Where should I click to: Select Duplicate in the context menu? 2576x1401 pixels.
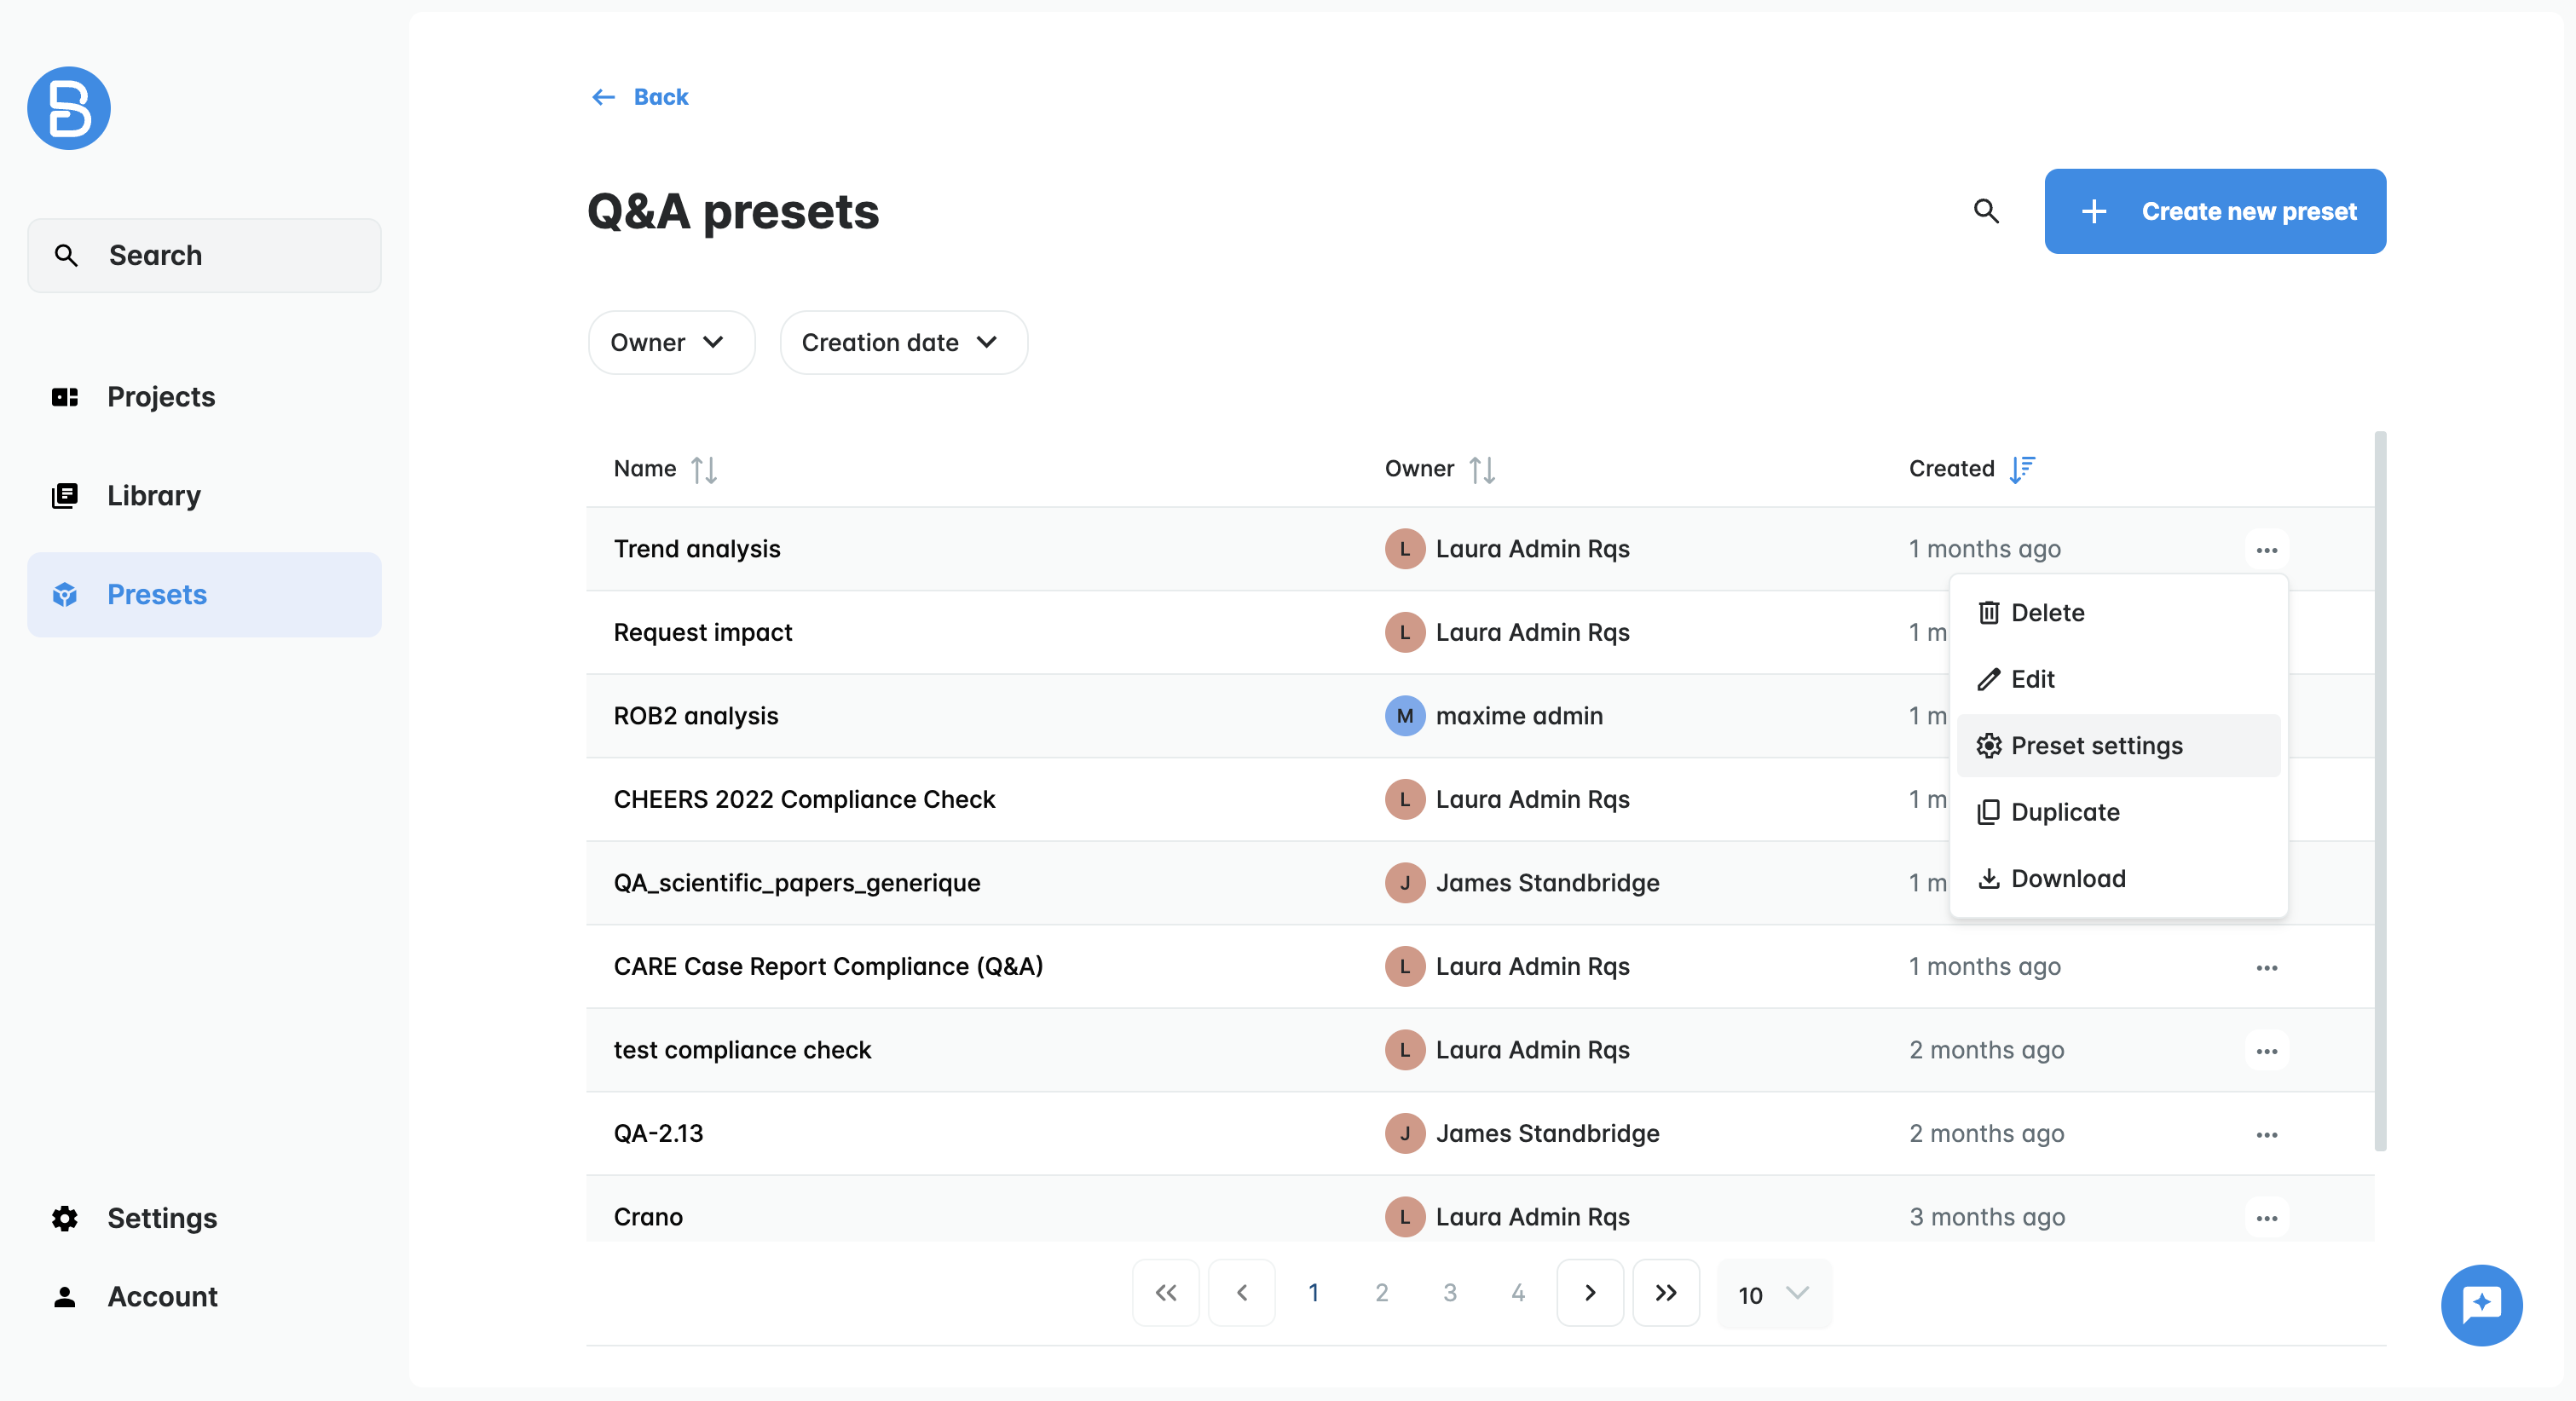tap(2064, 812)
